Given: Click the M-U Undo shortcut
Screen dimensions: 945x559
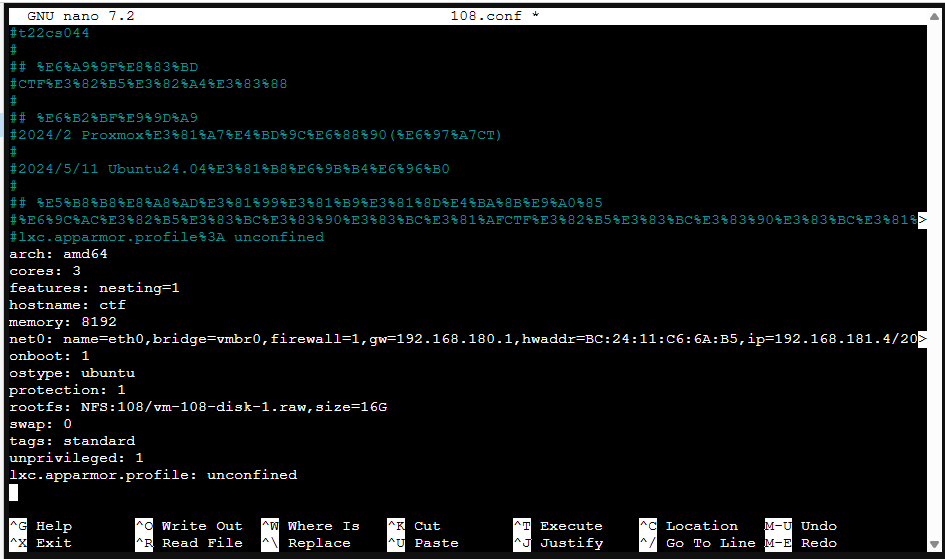Looking at the screenshot, I should point(801,526).
